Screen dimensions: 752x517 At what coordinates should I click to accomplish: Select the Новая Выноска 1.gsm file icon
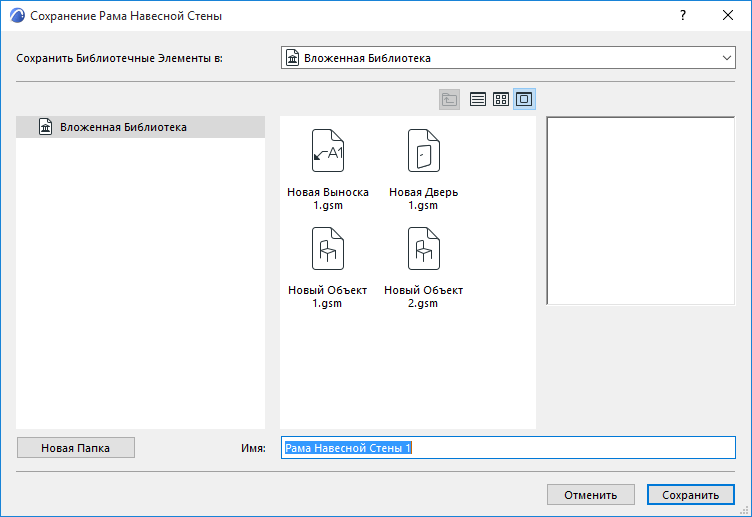(x=328, y=151)
